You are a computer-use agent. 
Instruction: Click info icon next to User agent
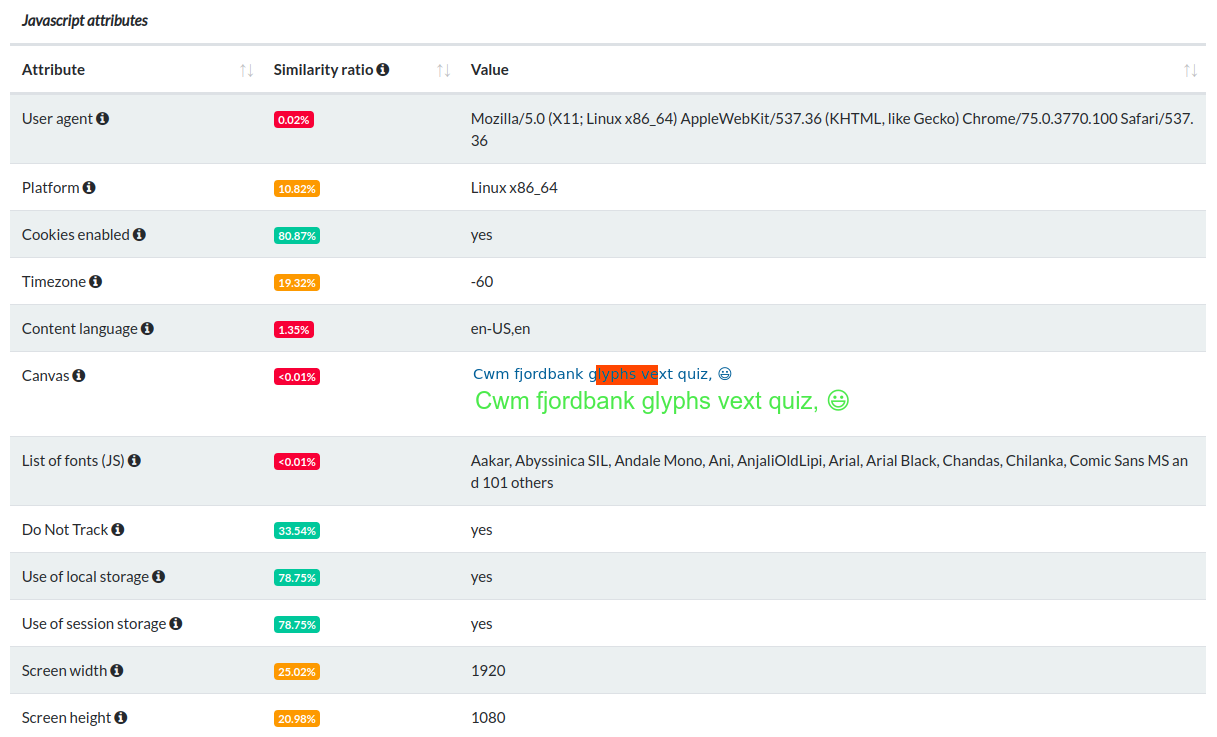click(x=103, y=118)
